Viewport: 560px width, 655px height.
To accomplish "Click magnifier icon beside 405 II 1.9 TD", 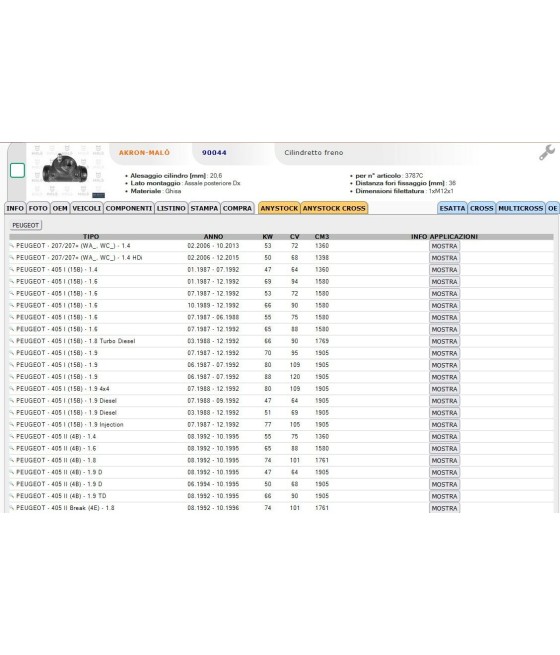I will (x=12, y=496).
